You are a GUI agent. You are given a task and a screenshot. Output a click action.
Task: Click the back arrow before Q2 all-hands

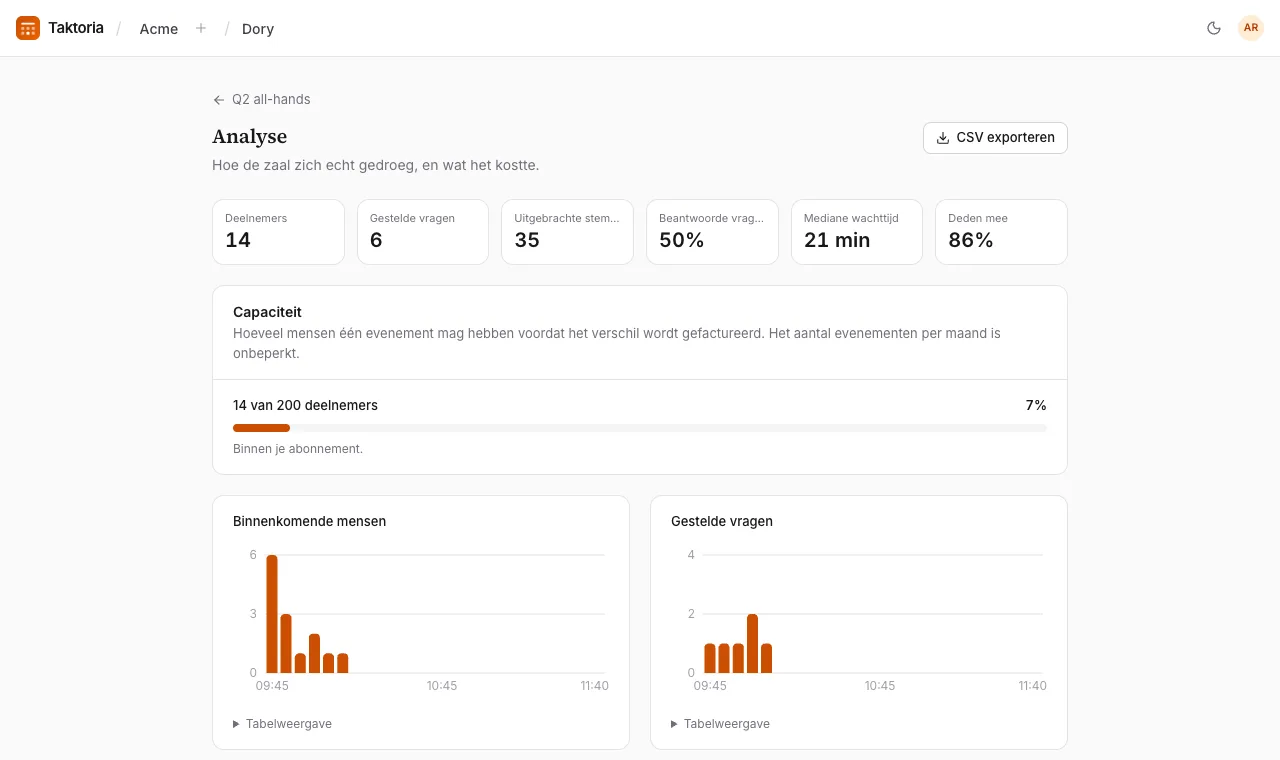click(219, 100)
